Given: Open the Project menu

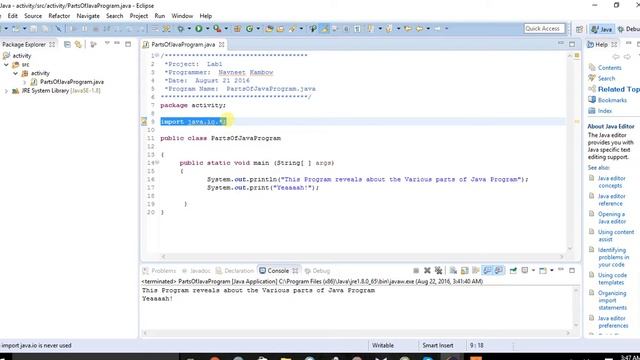Looking at the screenshot, I should tap(139, 16).
